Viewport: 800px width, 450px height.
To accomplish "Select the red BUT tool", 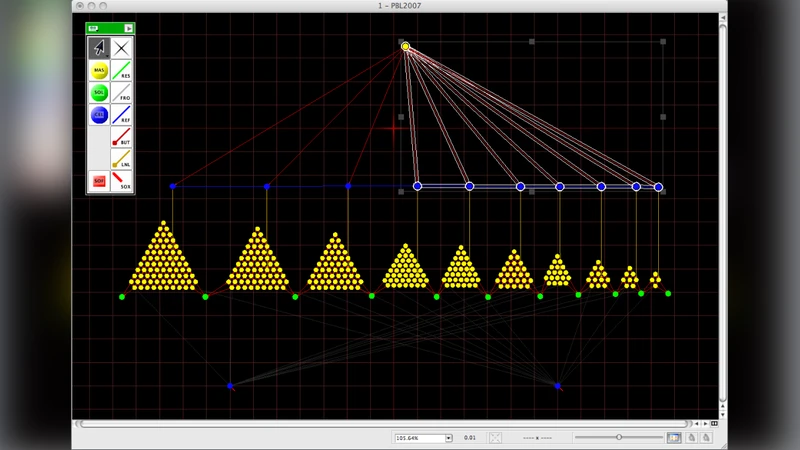I will pos(122,137).
